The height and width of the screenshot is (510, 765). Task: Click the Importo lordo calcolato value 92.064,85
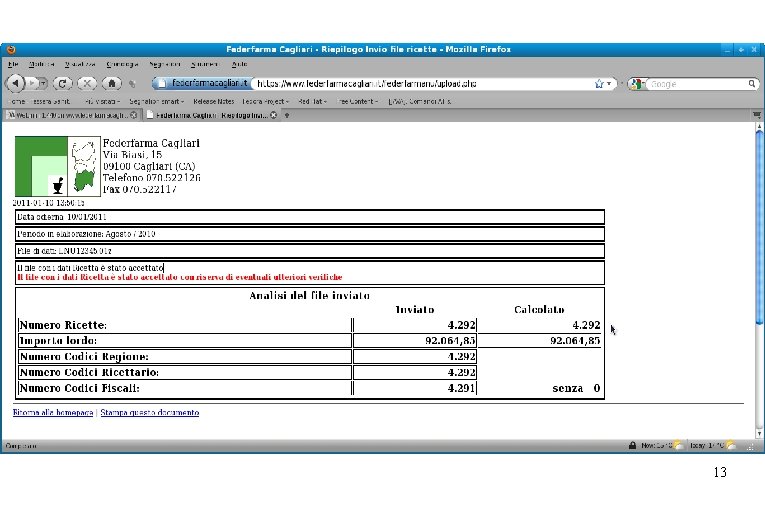(x=575, y=341)
